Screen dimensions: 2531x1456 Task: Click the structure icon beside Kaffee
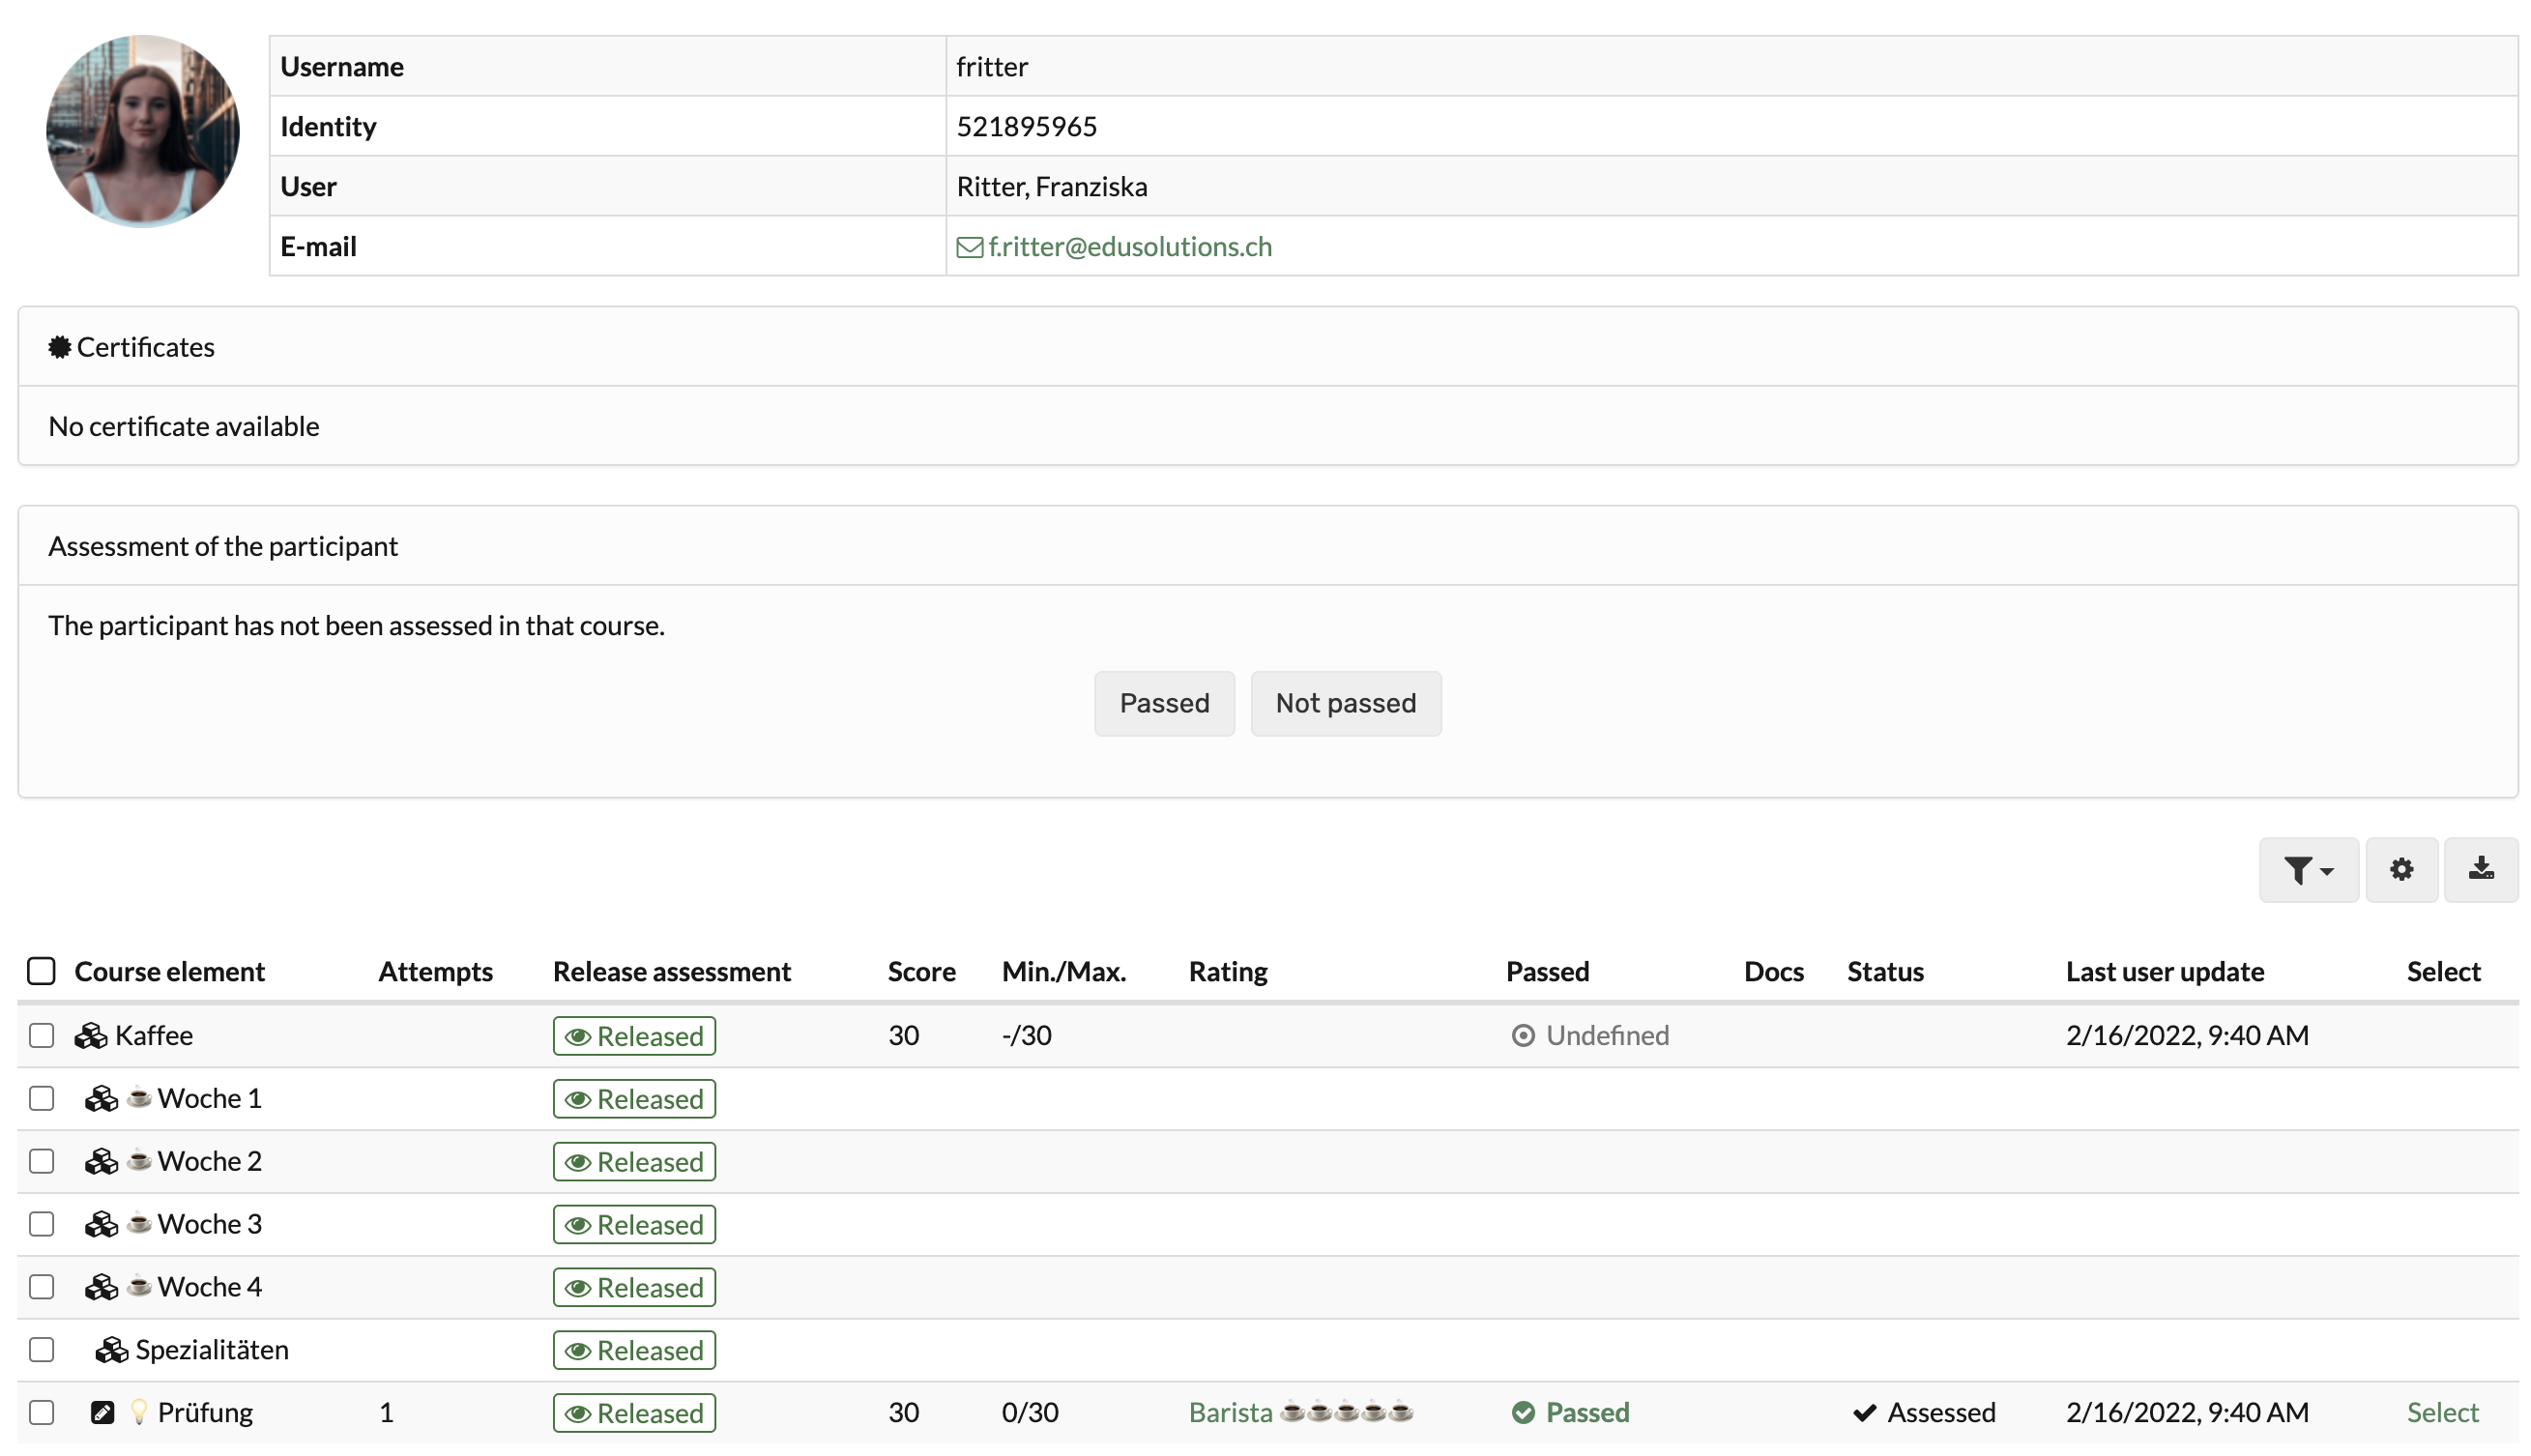click(90, 1036)
